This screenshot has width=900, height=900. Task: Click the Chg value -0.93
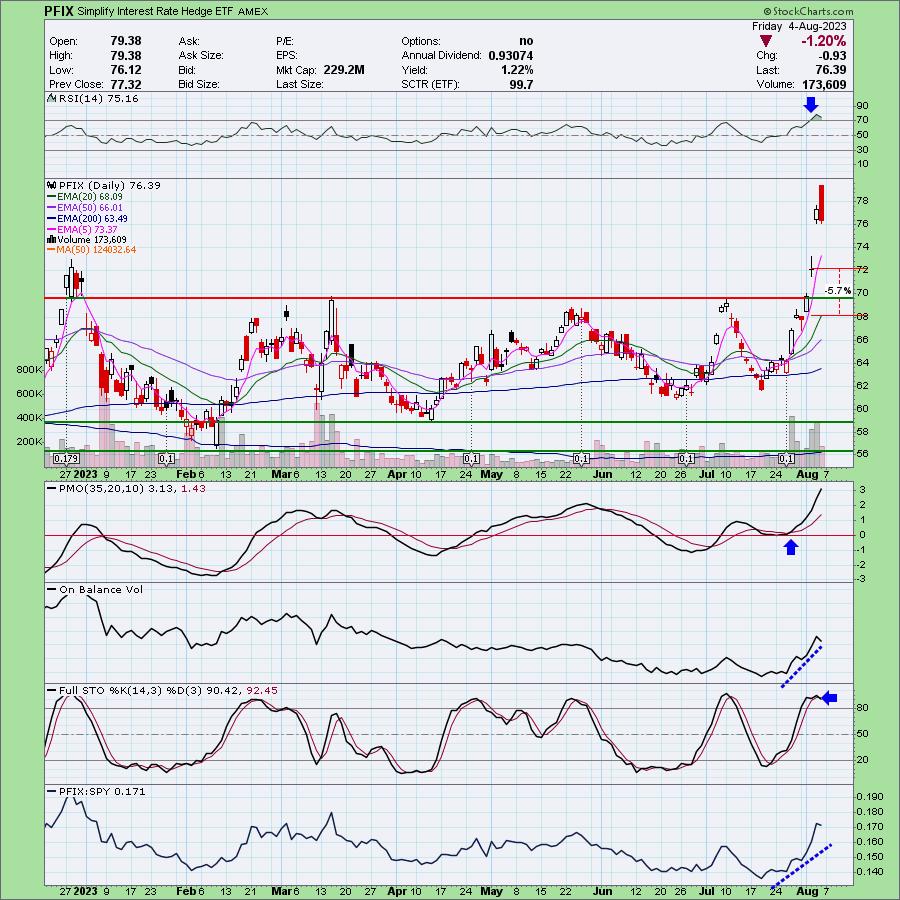[833, 56]
